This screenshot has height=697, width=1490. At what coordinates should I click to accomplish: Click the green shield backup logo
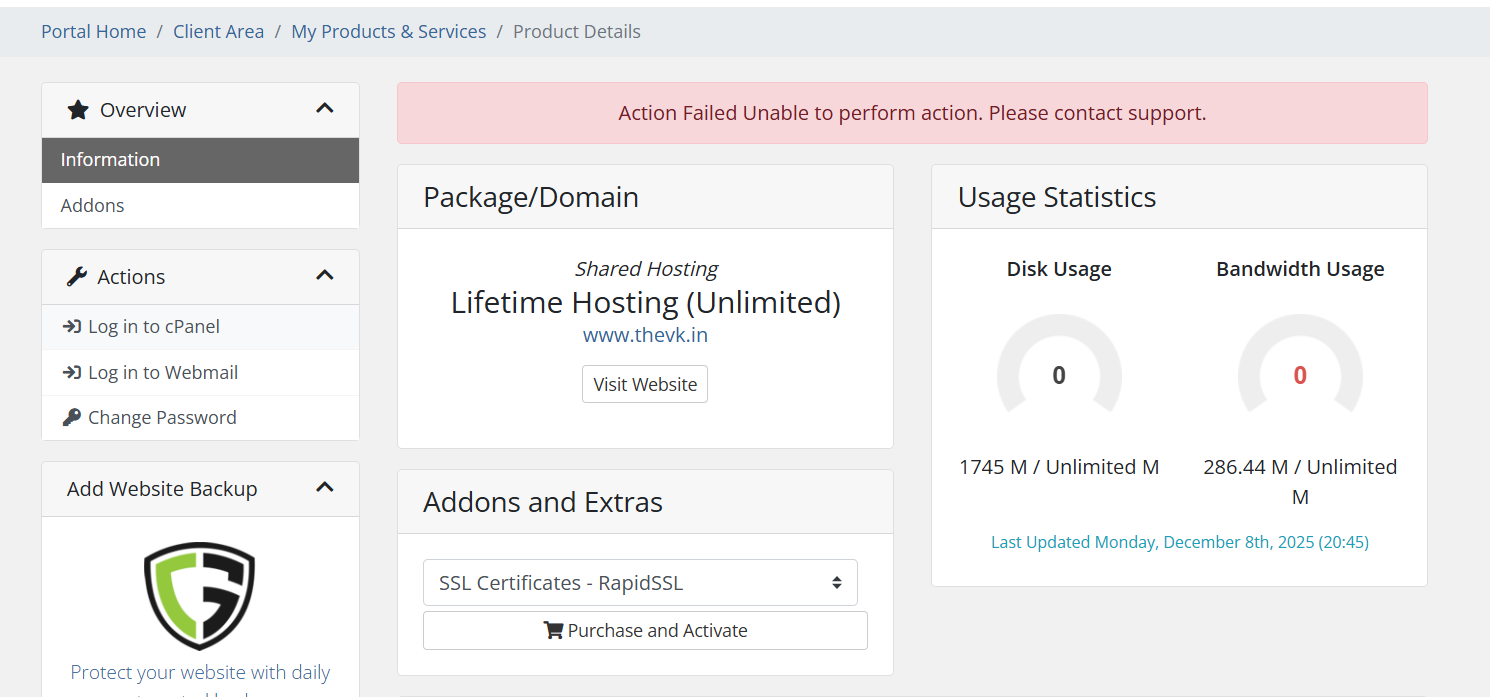[200, 596]
